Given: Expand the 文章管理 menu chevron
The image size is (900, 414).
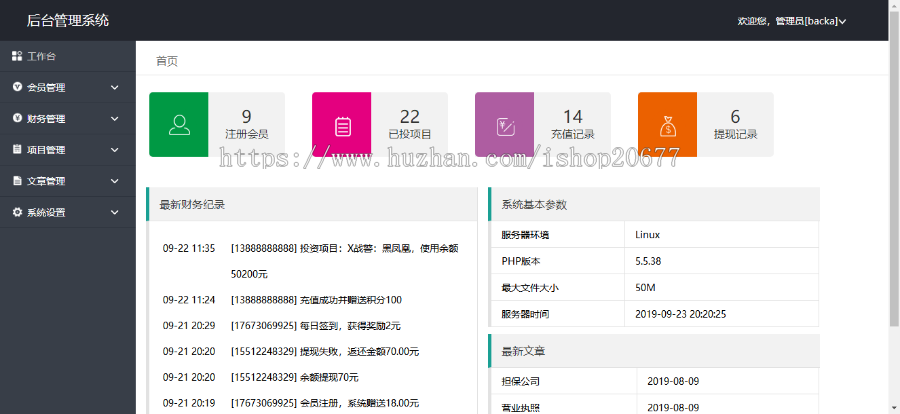Looking at the screenshot, I should [115, 181].
